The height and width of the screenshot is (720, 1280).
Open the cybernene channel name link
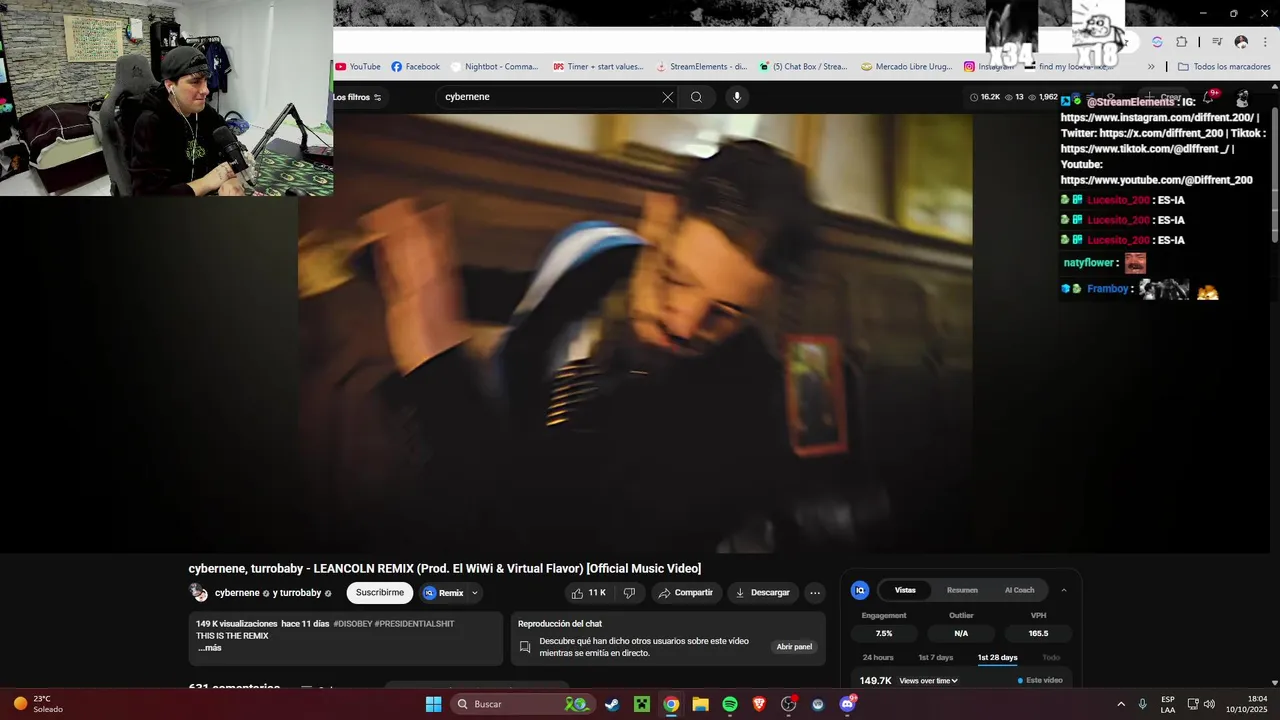click(237, 593)
